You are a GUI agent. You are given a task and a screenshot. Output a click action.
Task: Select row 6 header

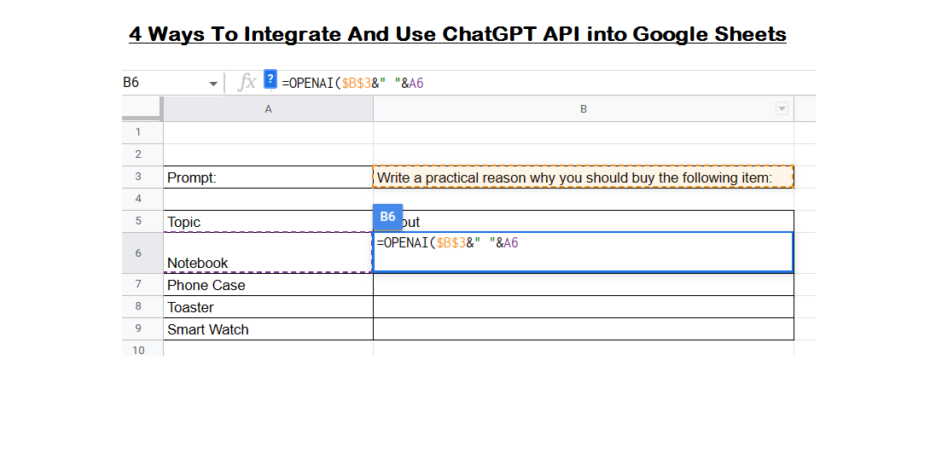[142, 253]
